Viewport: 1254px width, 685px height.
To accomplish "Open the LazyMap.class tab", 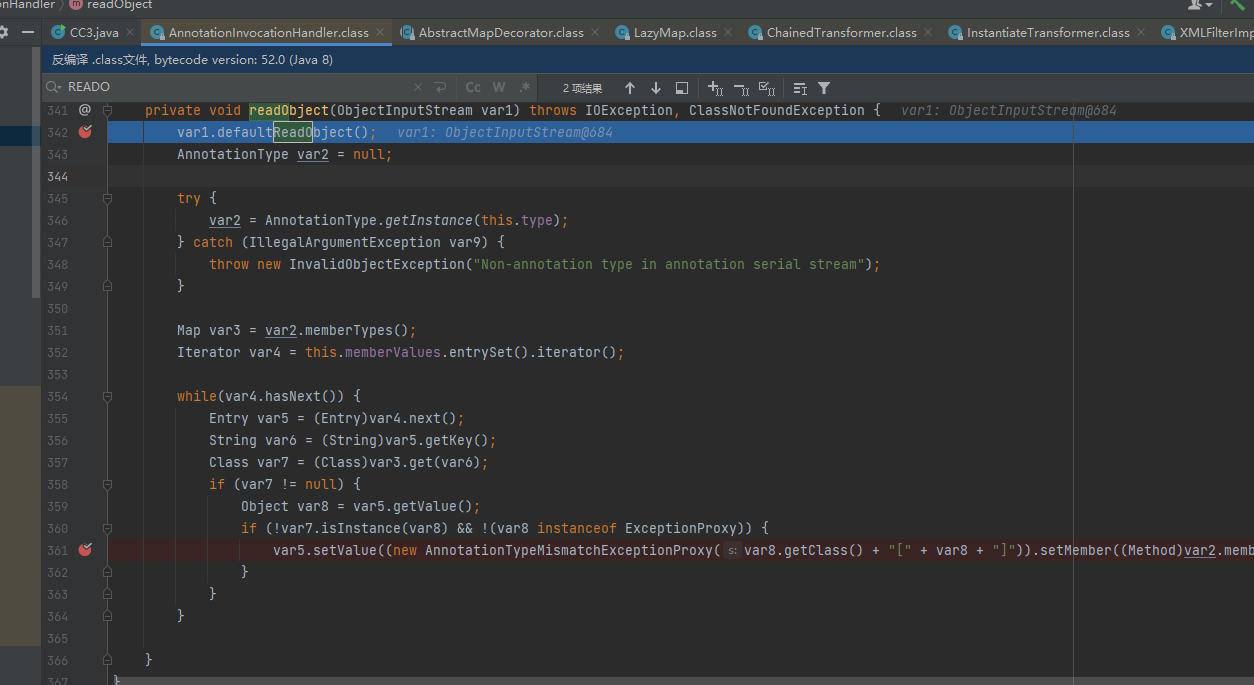I will [674, 33].
